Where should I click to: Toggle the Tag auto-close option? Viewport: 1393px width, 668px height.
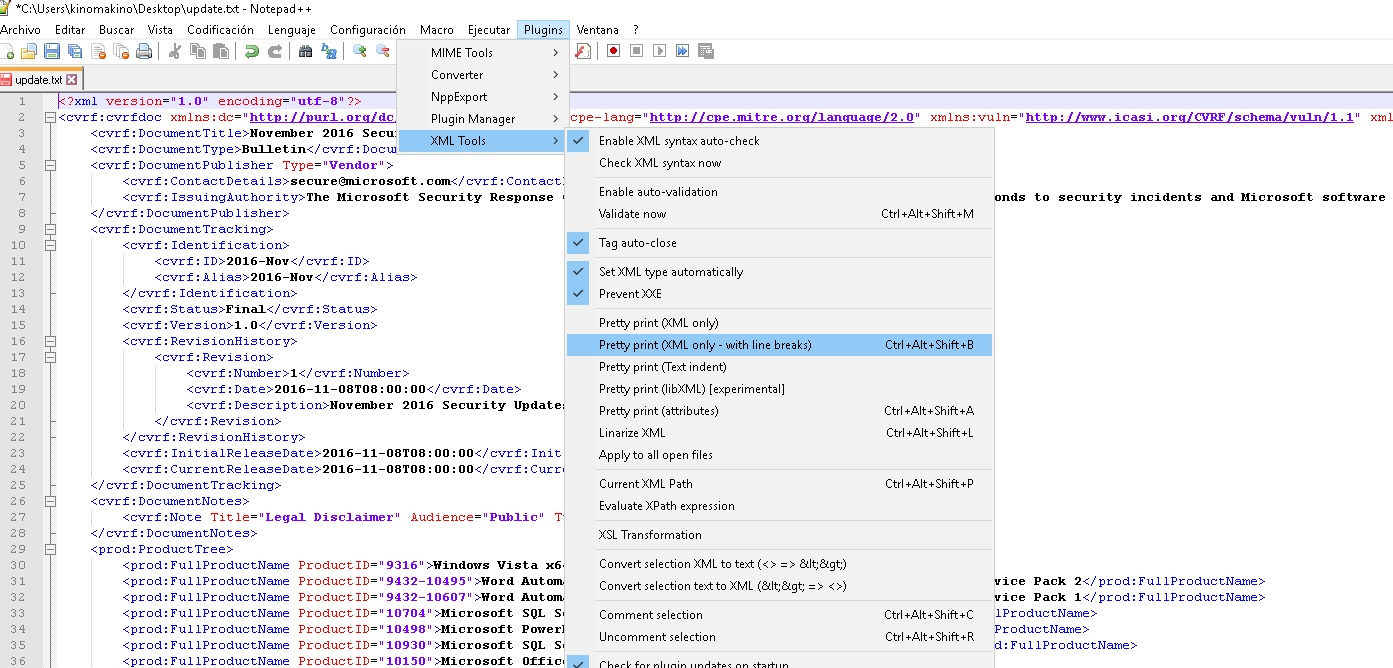[637, 243]
